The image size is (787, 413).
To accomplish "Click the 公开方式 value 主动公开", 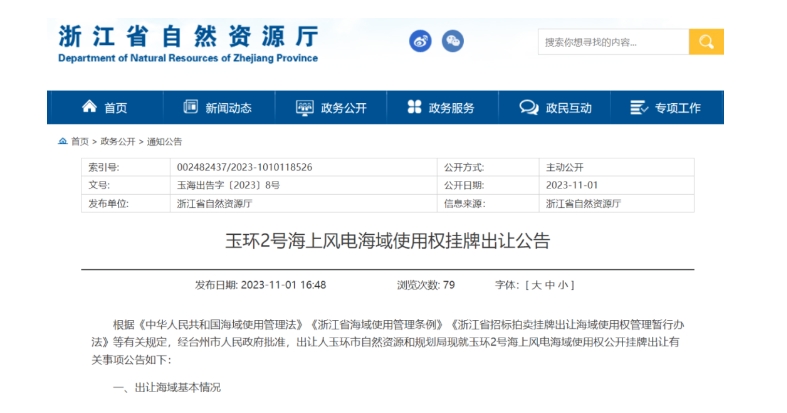I will tap(565, 167).
